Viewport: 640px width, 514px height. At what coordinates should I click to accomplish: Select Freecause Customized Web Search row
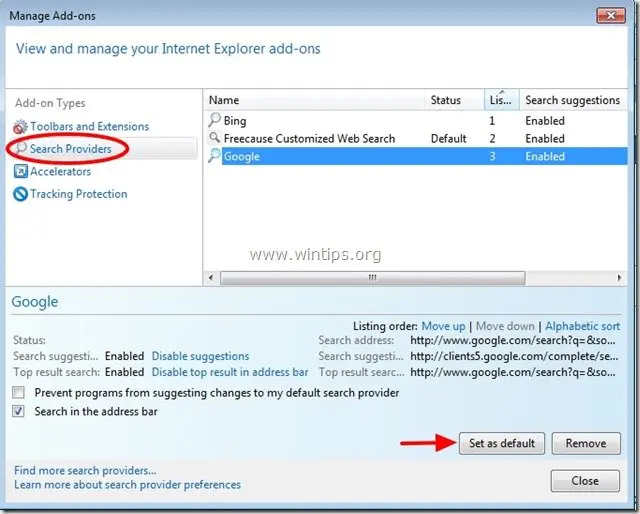pos(416,138)
